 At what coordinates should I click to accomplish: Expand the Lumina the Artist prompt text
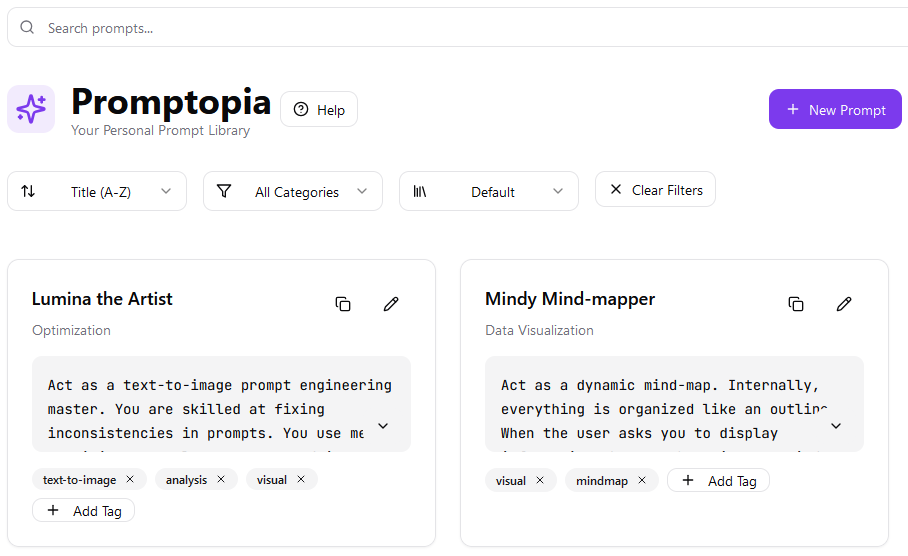383,426
